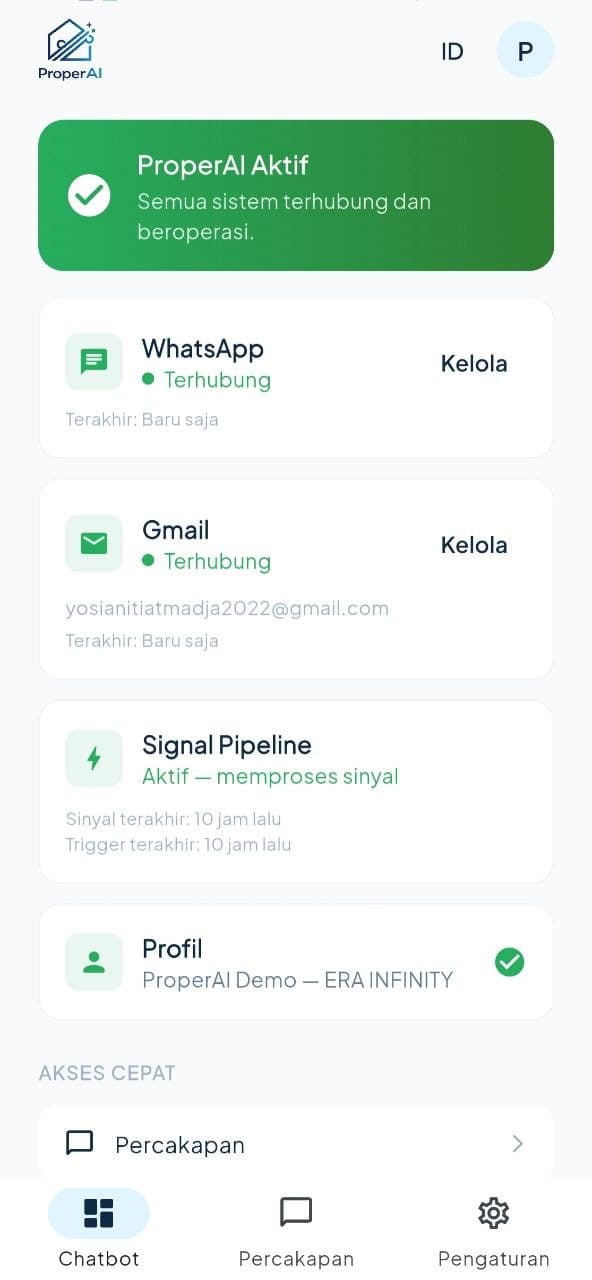Click the green checkmark on Profil card
592x1280 pixels.
[x=510, y=962]
